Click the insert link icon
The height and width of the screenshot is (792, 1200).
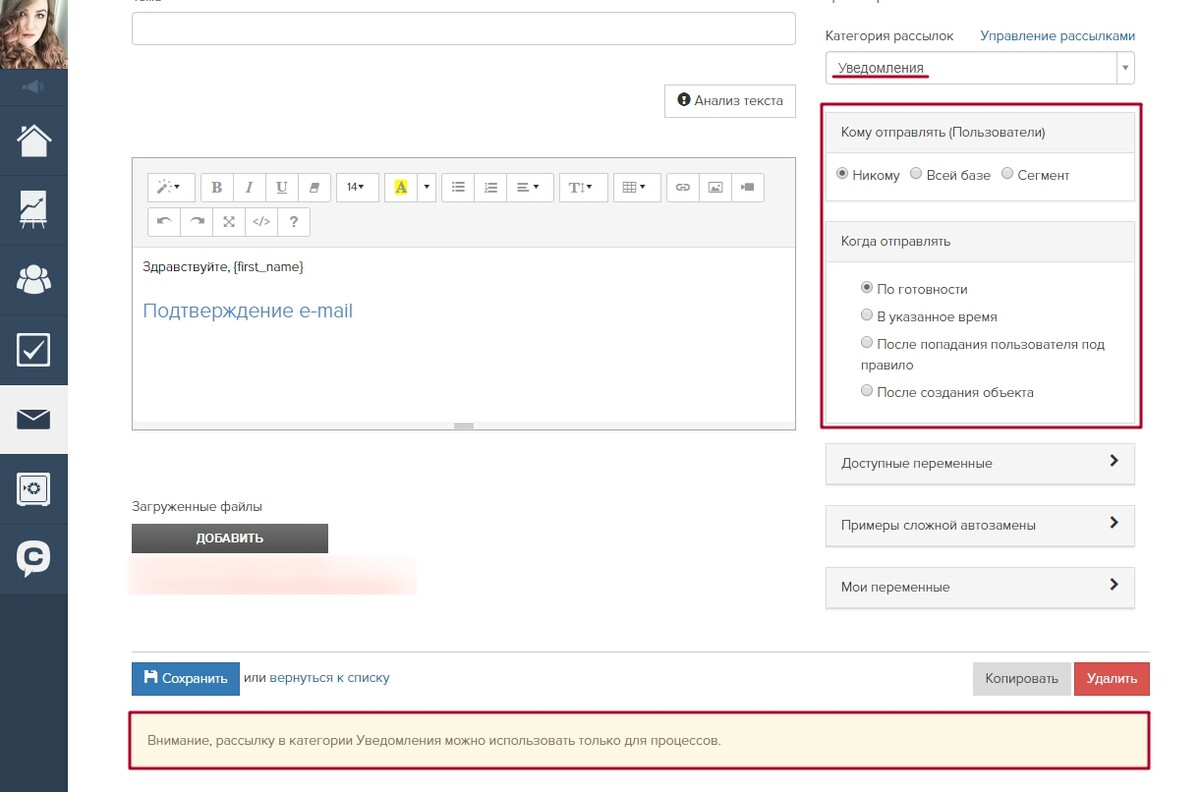(683, 187)
